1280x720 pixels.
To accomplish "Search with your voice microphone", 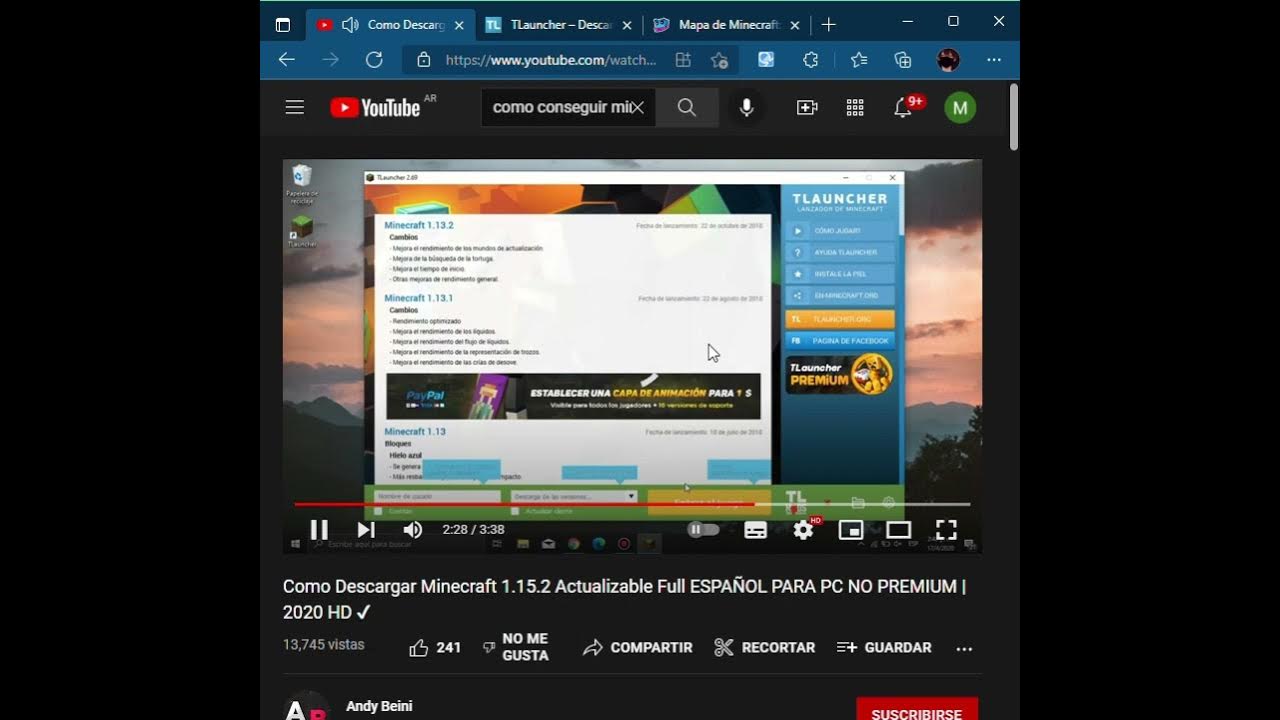I will [x=746, y=107].
